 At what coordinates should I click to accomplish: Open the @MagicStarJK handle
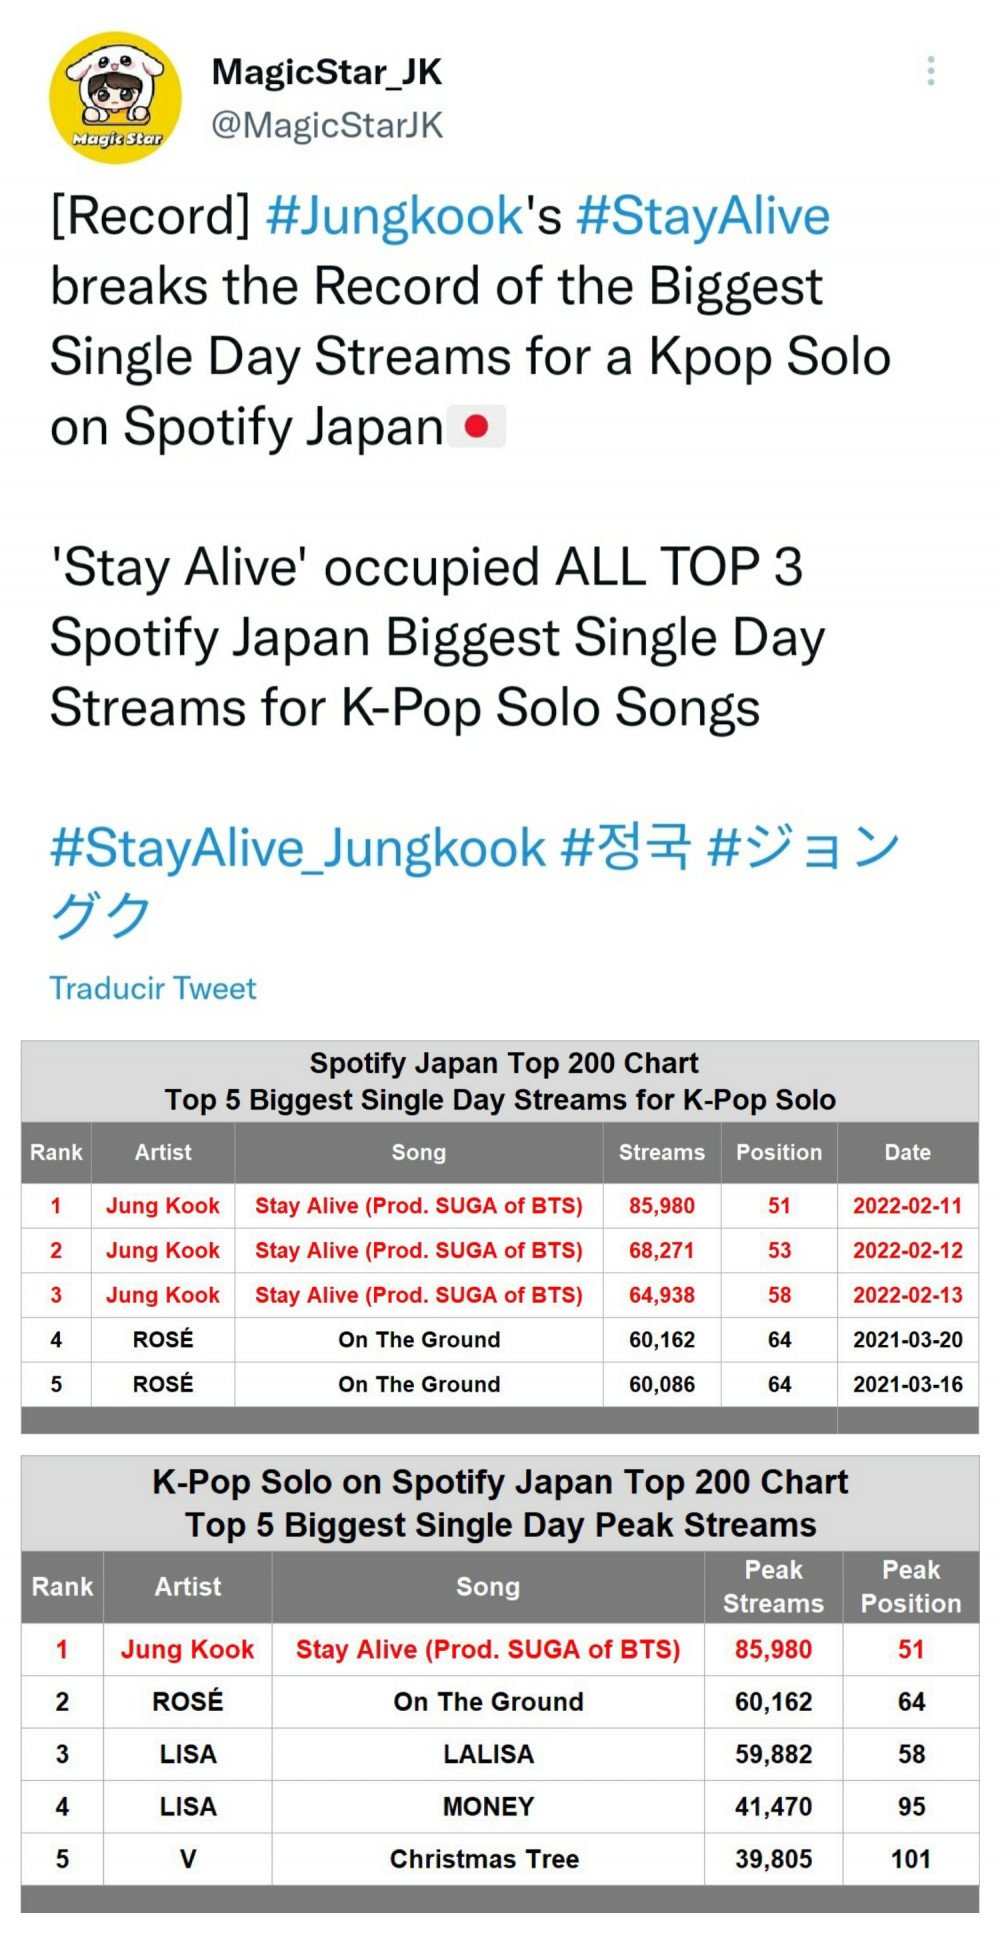[327, 126]
